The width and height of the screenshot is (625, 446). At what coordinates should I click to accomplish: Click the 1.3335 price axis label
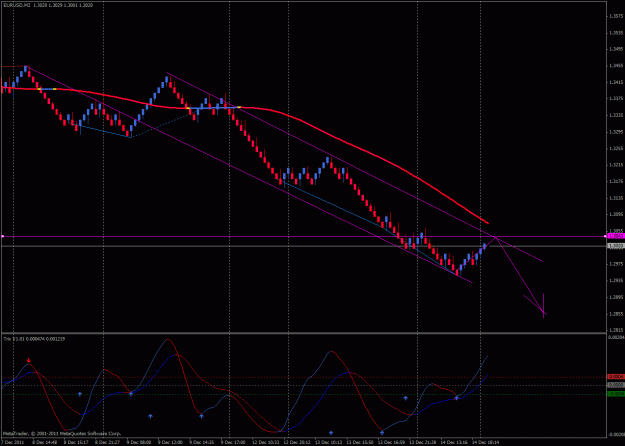616,115
